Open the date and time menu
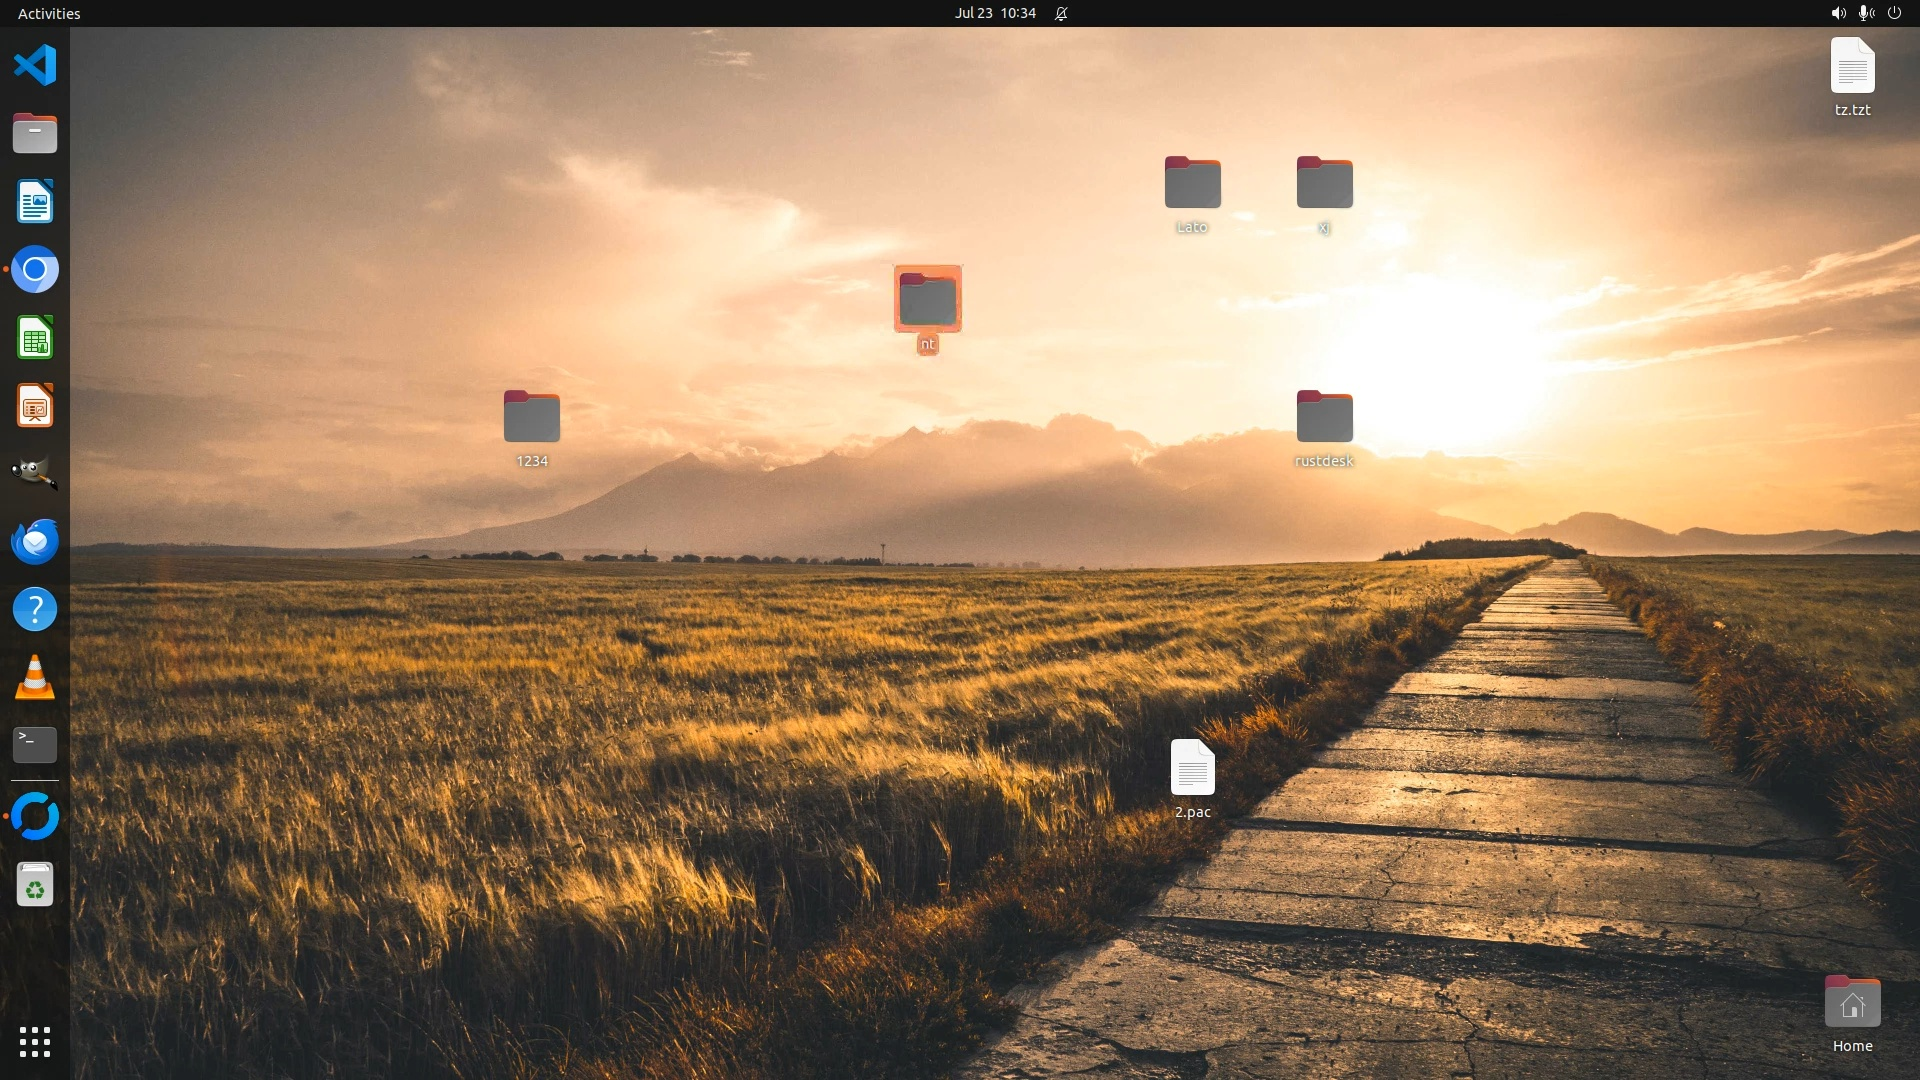The image size is (1920, 1080). pyautogui.click(x=994, y=13)
